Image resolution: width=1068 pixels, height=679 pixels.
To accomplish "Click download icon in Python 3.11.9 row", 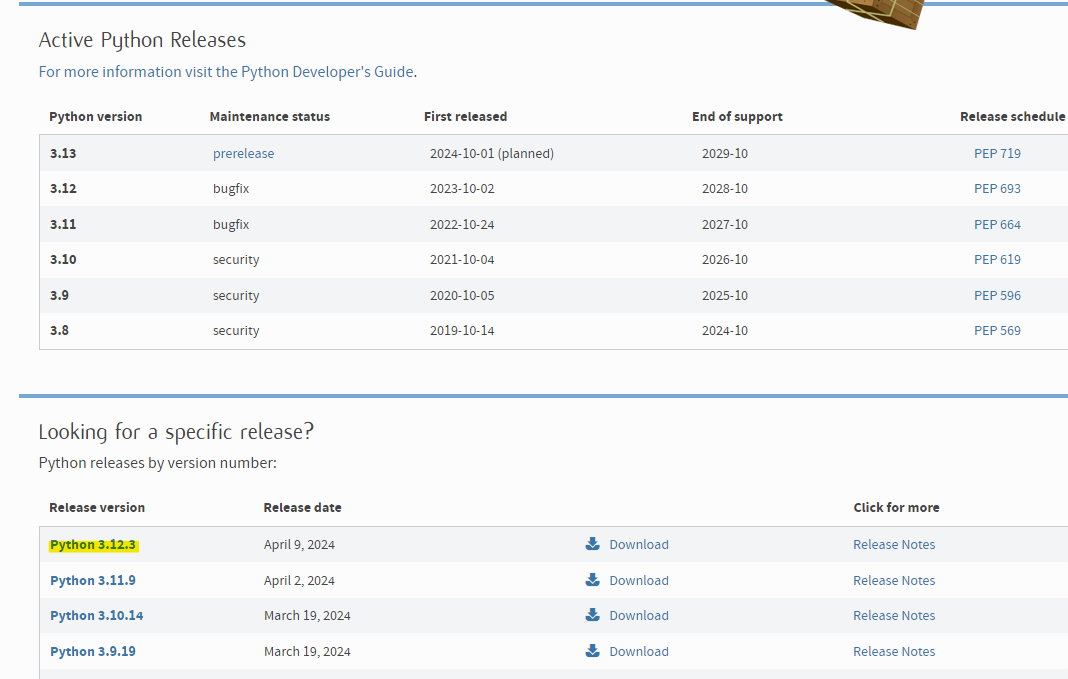I will [x=593, y=580].
